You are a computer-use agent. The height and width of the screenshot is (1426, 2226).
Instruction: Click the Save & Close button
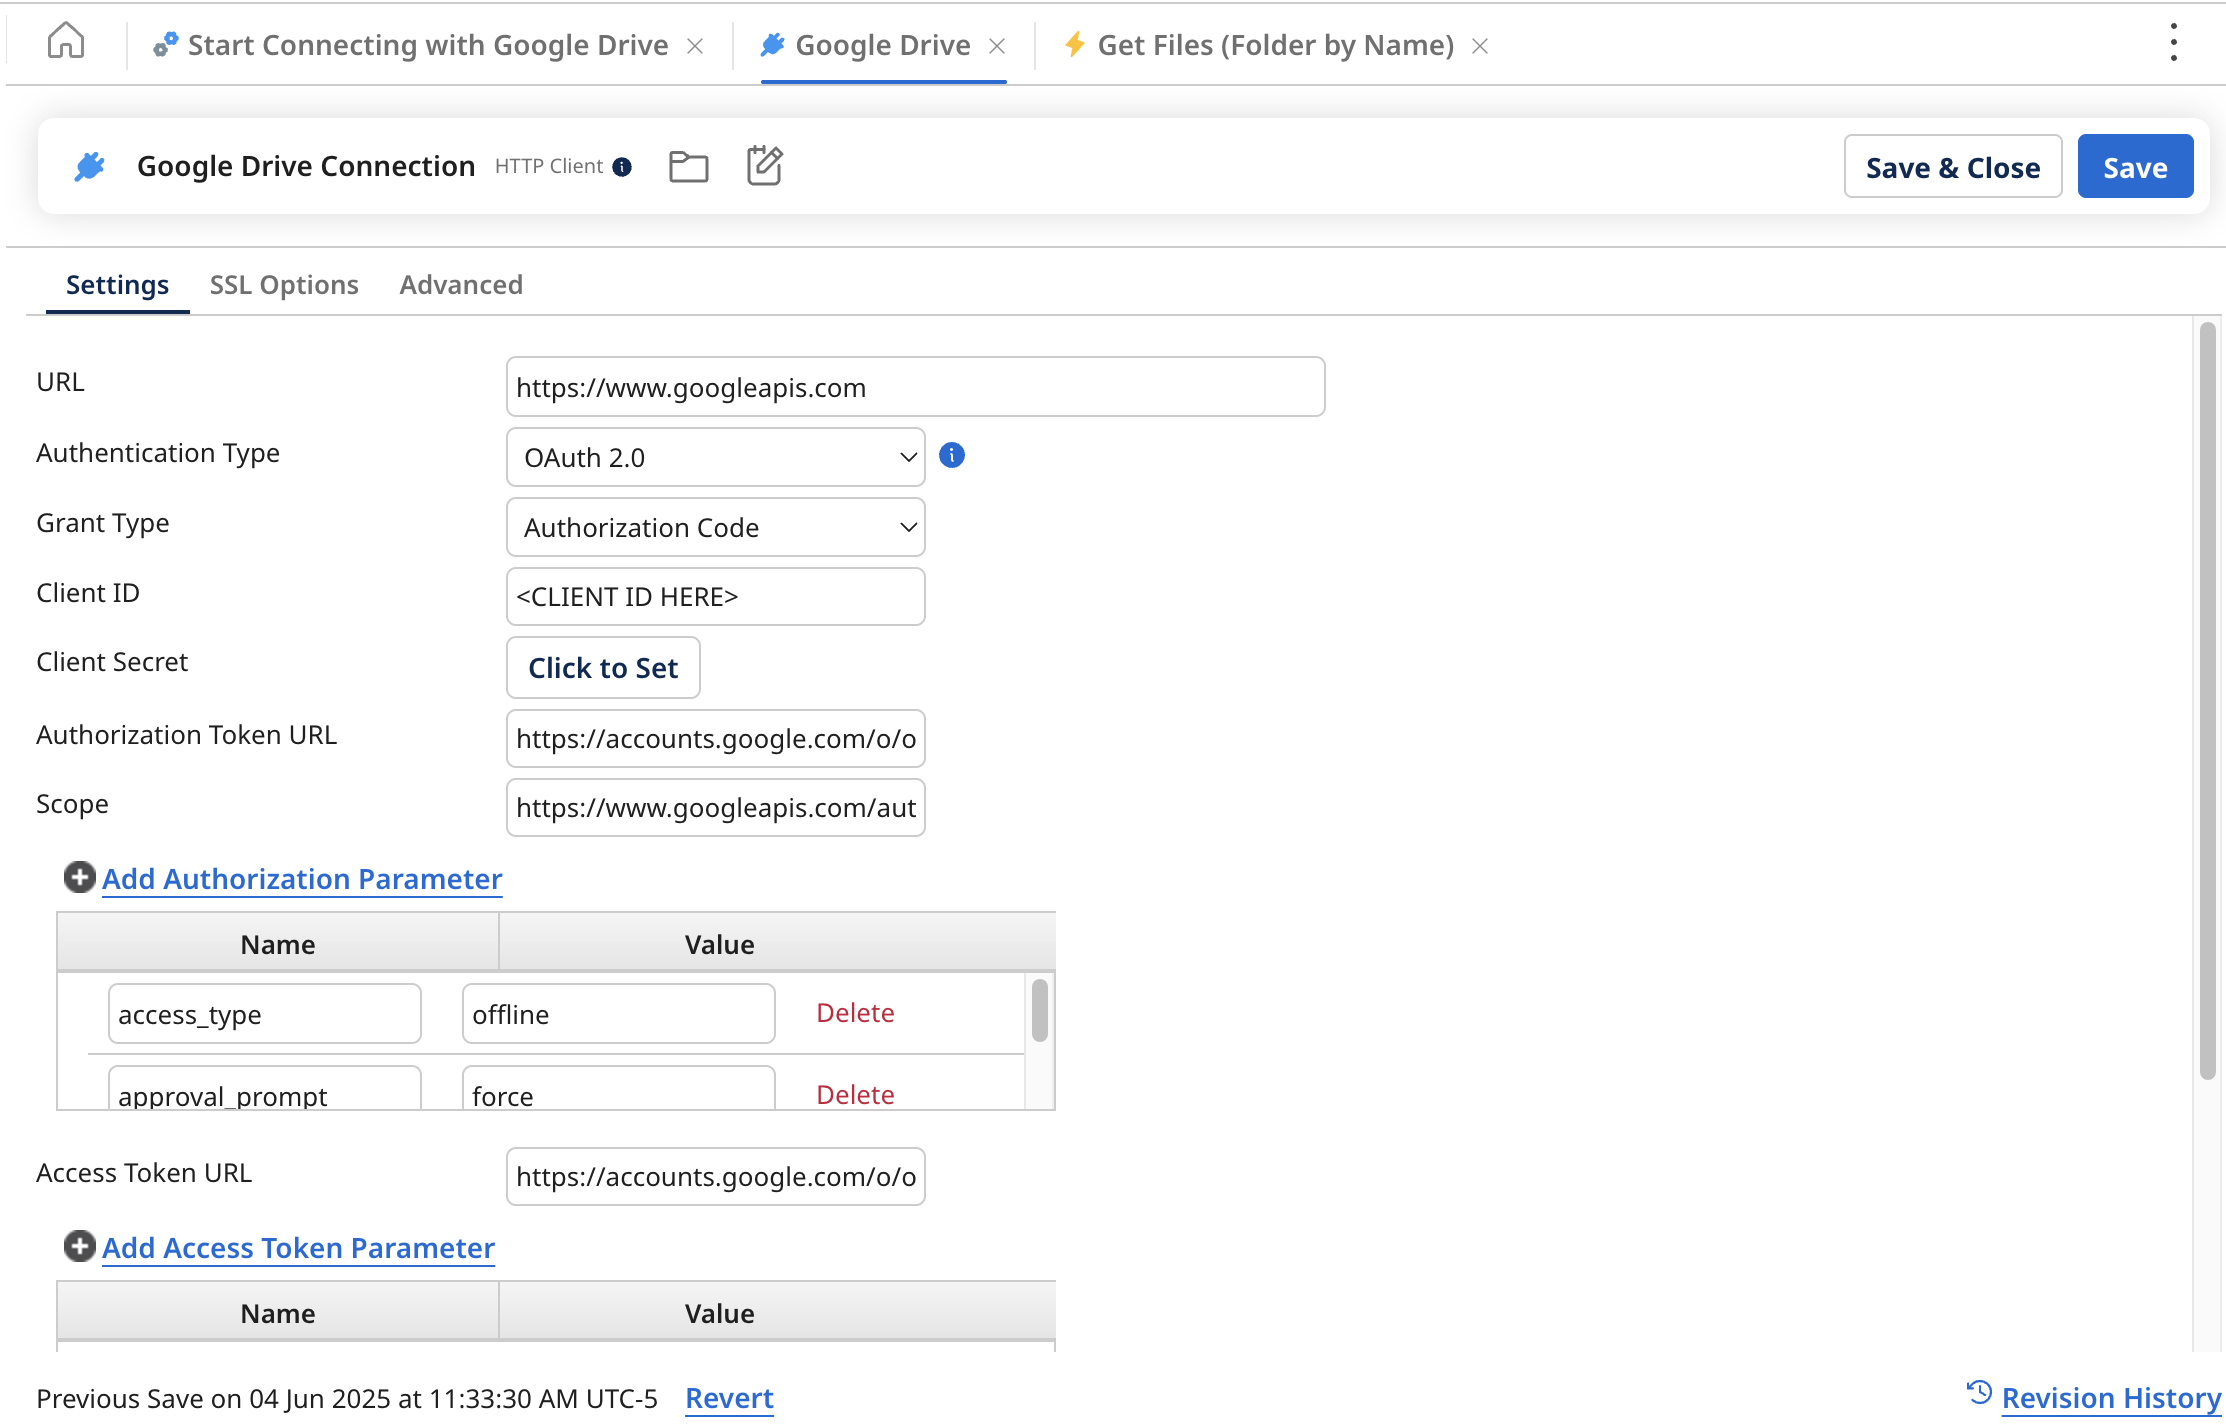1952,167
